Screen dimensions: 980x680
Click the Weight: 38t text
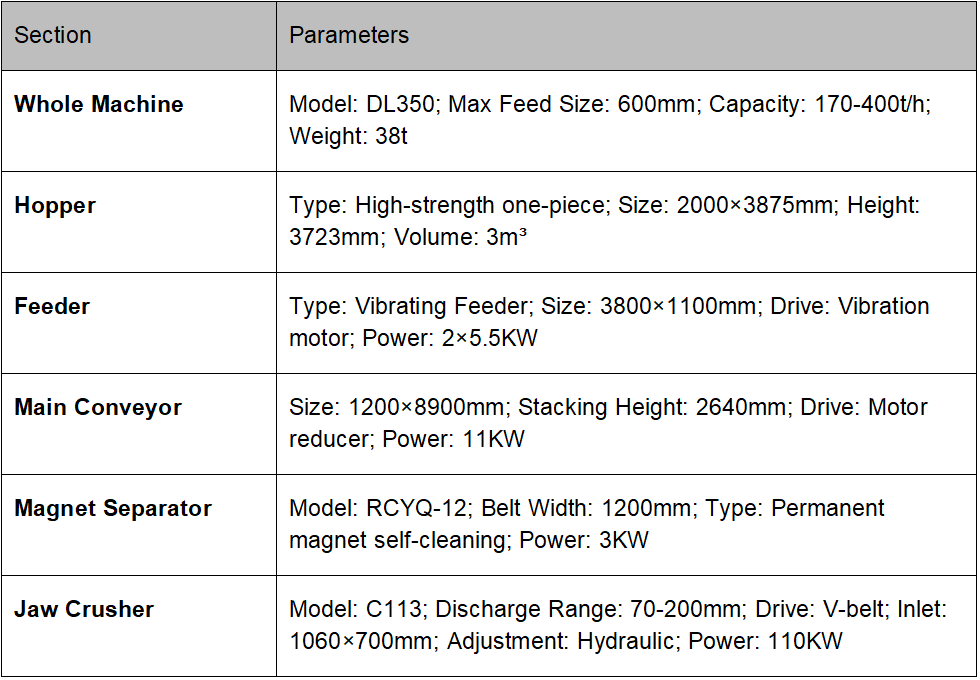pos(348,137)
